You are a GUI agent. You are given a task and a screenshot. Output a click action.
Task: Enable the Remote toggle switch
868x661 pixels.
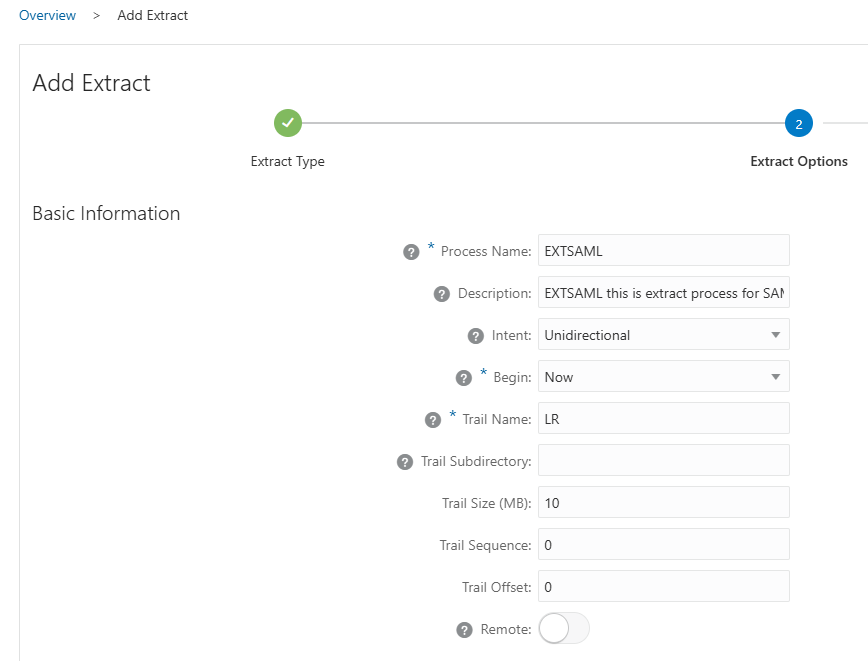click(564, 629)
